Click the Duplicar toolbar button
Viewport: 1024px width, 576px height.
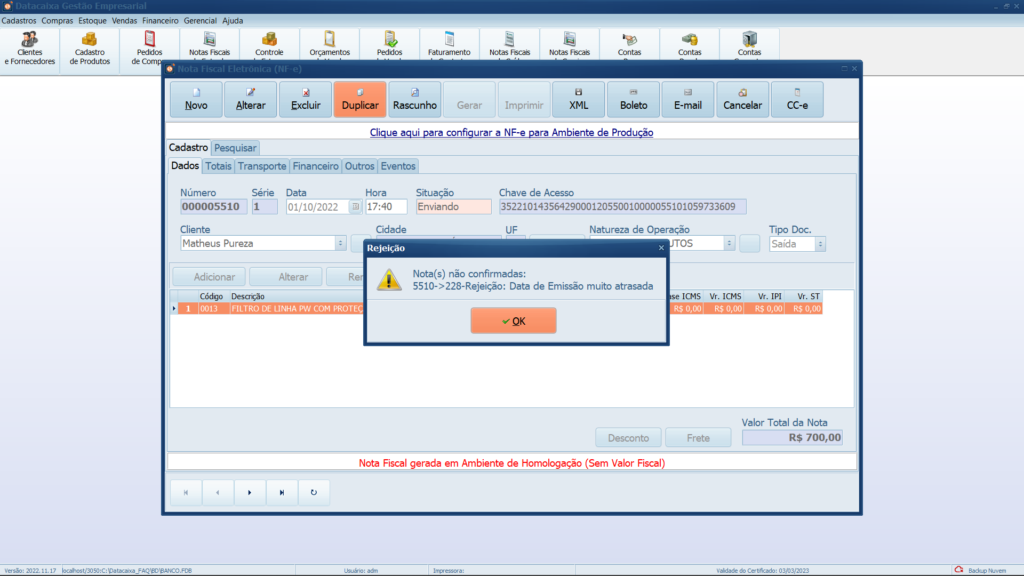coord(359,99)
